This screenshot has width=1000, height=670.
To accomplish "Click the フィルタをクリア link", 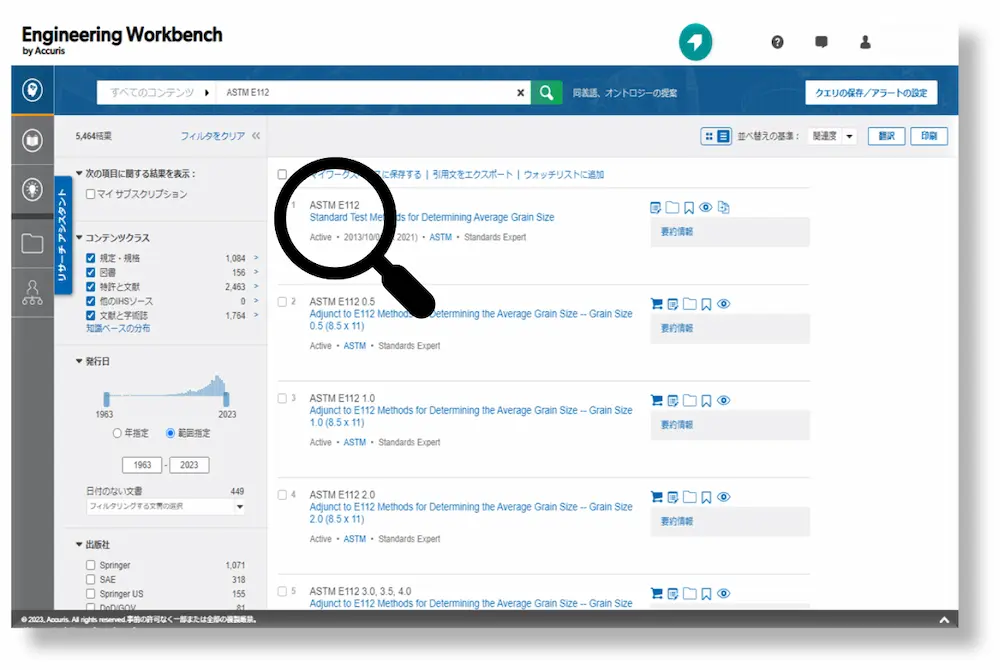I will [212, 136].
